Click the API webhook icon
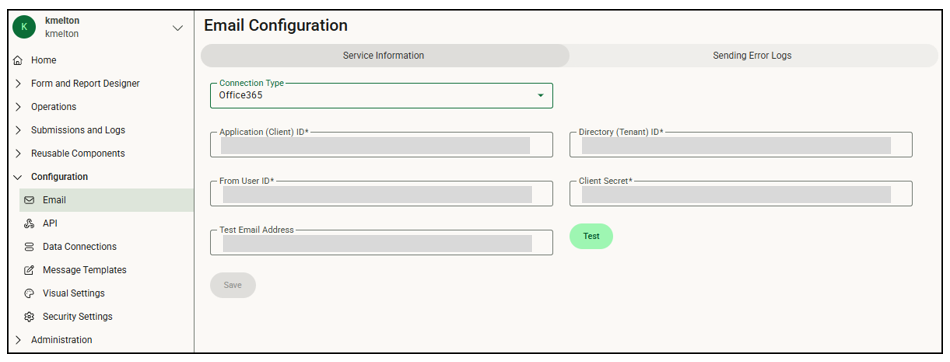Viewport: 950px width, 362px height. pyautogui.click(x=29, y=223)
